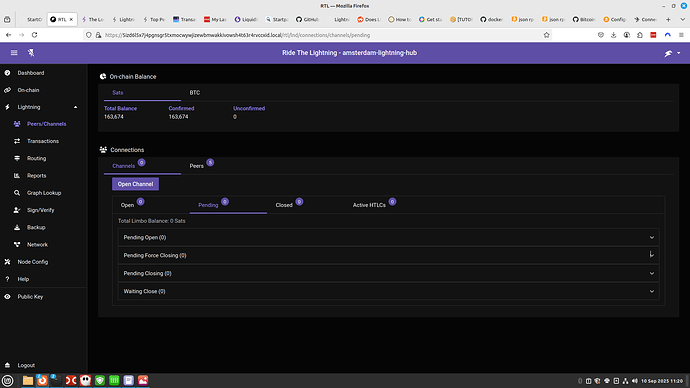Image resolution: width=690 pixels, height=388 pixels.
Task: Open the hamburger menu icon
Action: click(x=14, y=53)
